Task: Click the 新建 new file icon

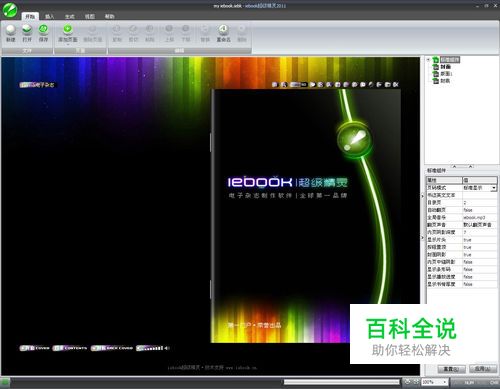Action: coord(11,29)
